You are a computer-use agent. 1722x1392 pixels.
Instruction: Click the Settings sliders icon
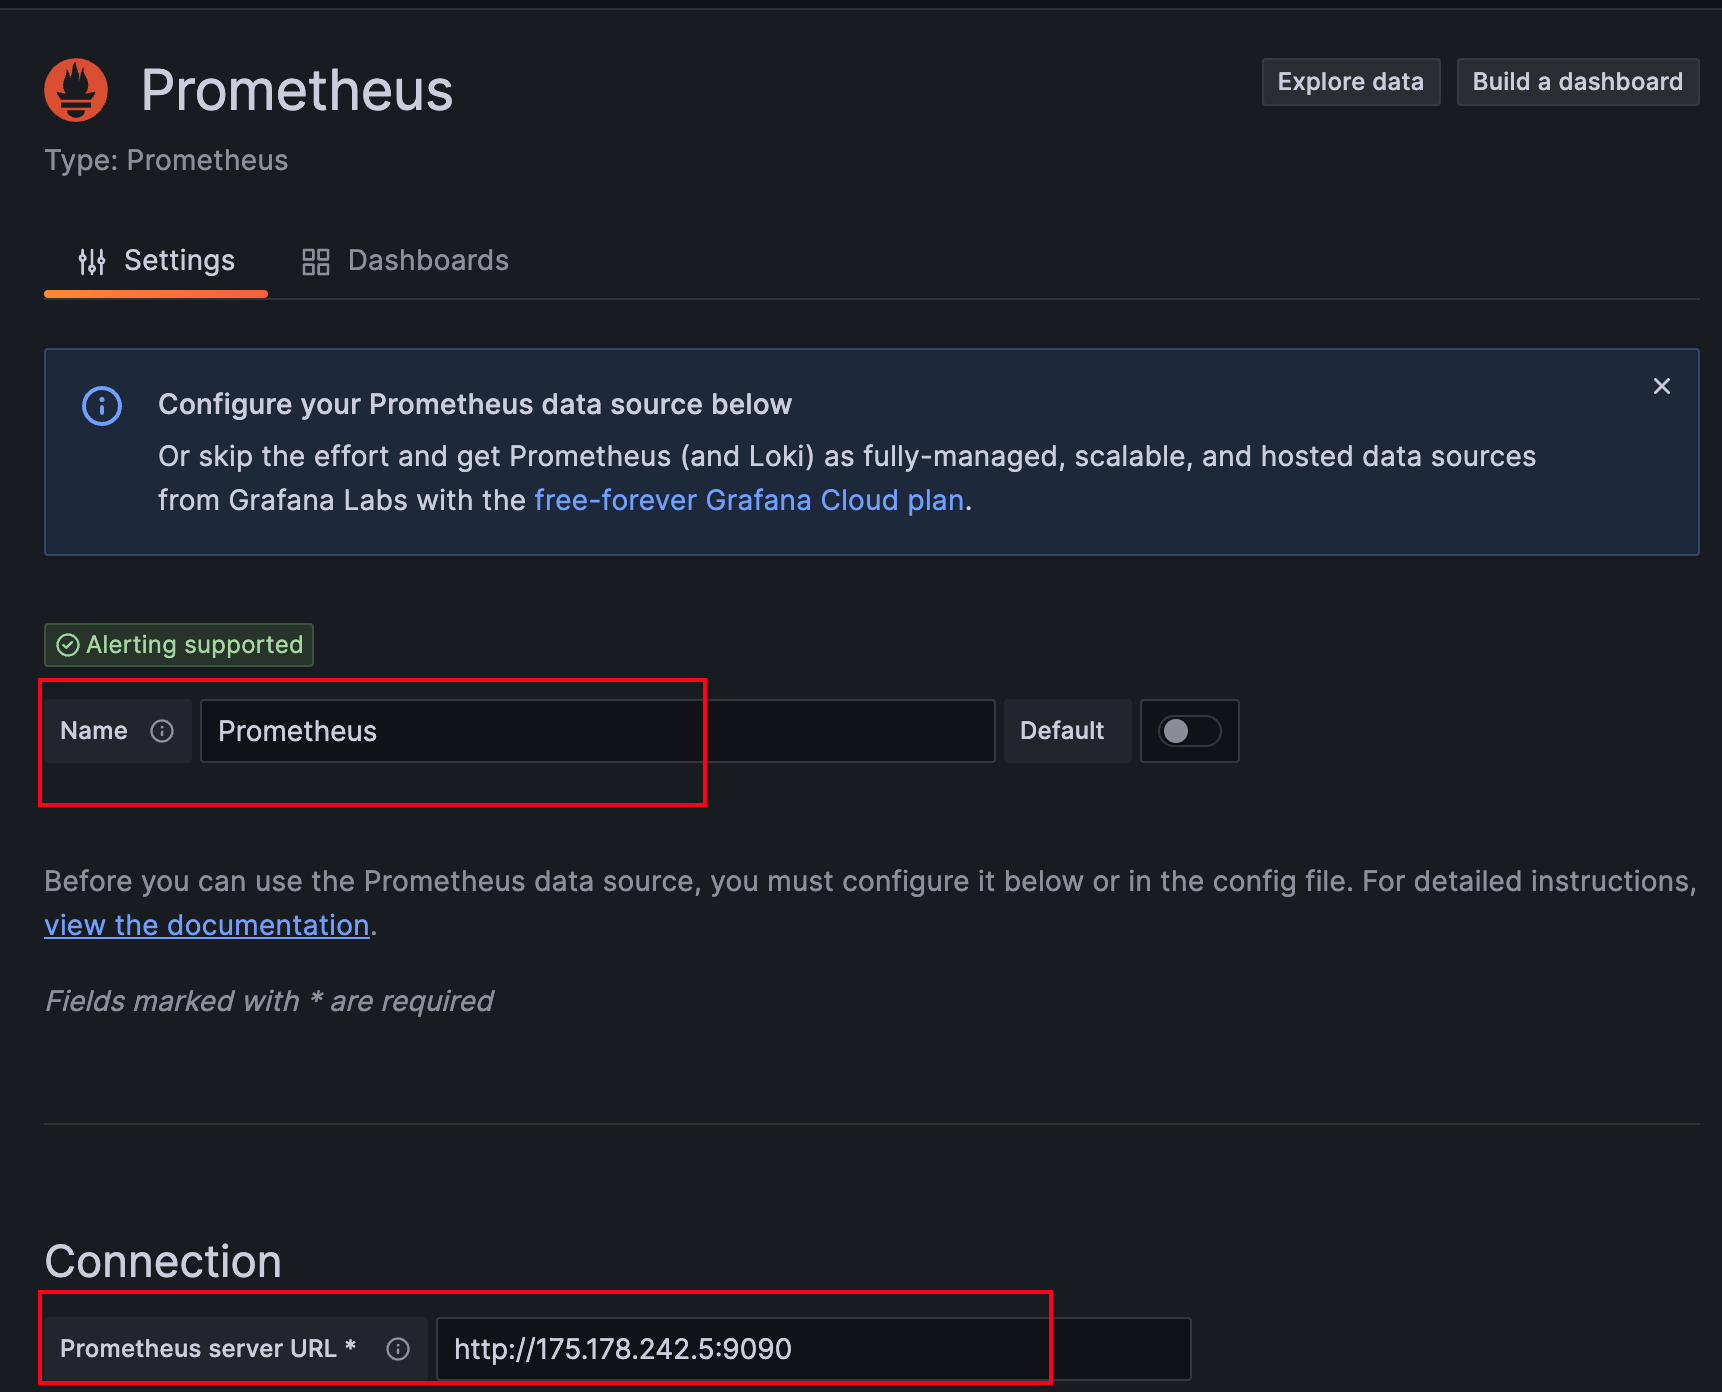(x=92, y=261)
